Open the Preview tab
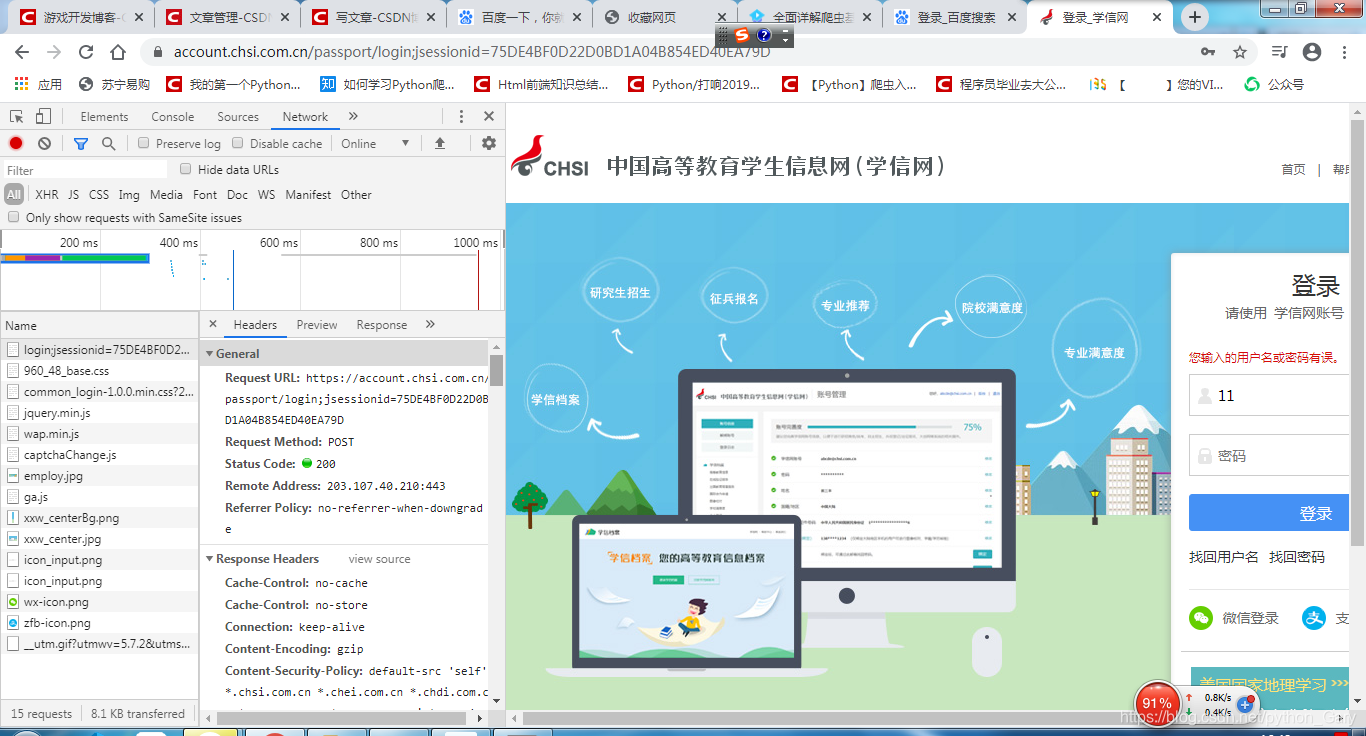The image size is (1366, 736). [x=317, y=325]
